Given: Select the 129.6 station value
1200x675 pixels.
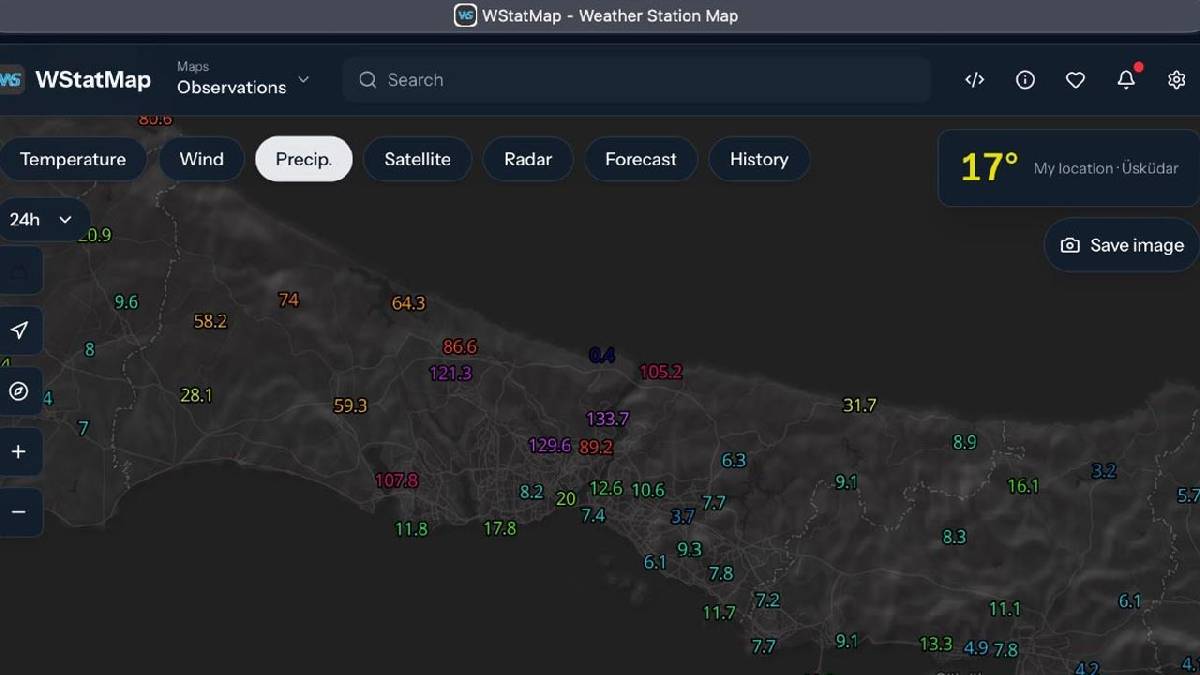Looking at the screenshot, I should tap(549, 445).
